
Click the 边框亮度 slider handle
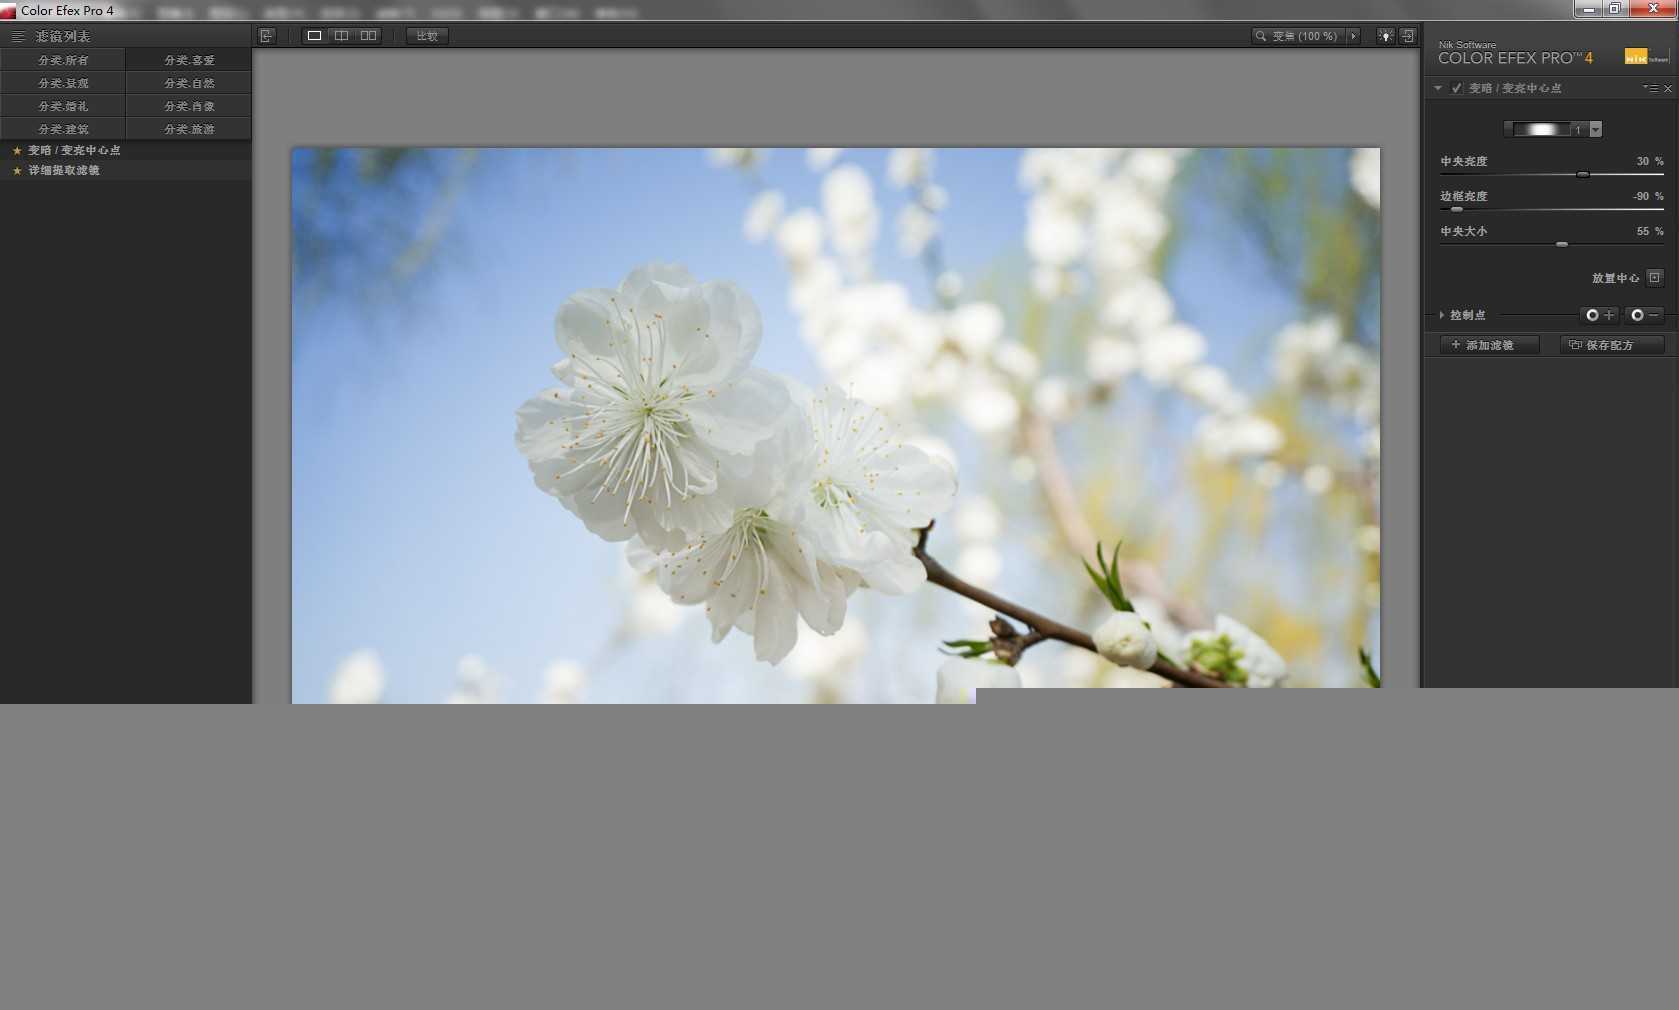coord(1457,209)
